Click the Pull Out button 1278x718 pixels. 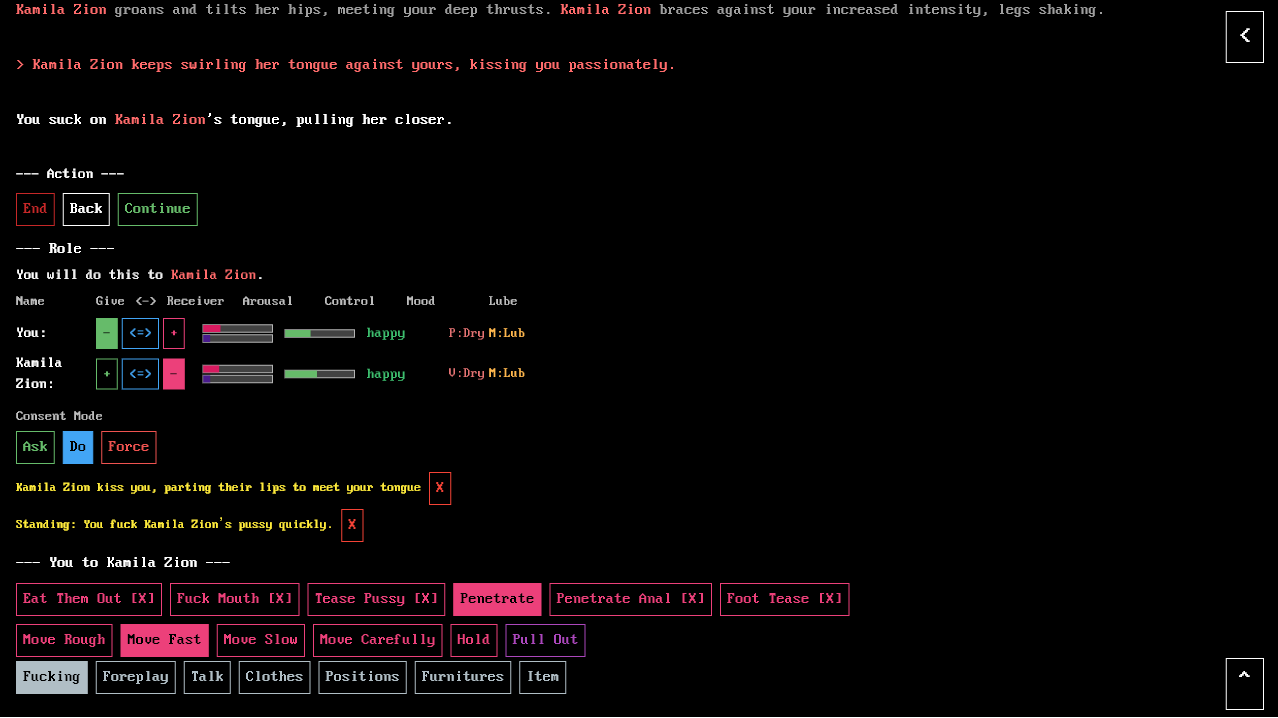pyautogui.click(x=546, y=640)
